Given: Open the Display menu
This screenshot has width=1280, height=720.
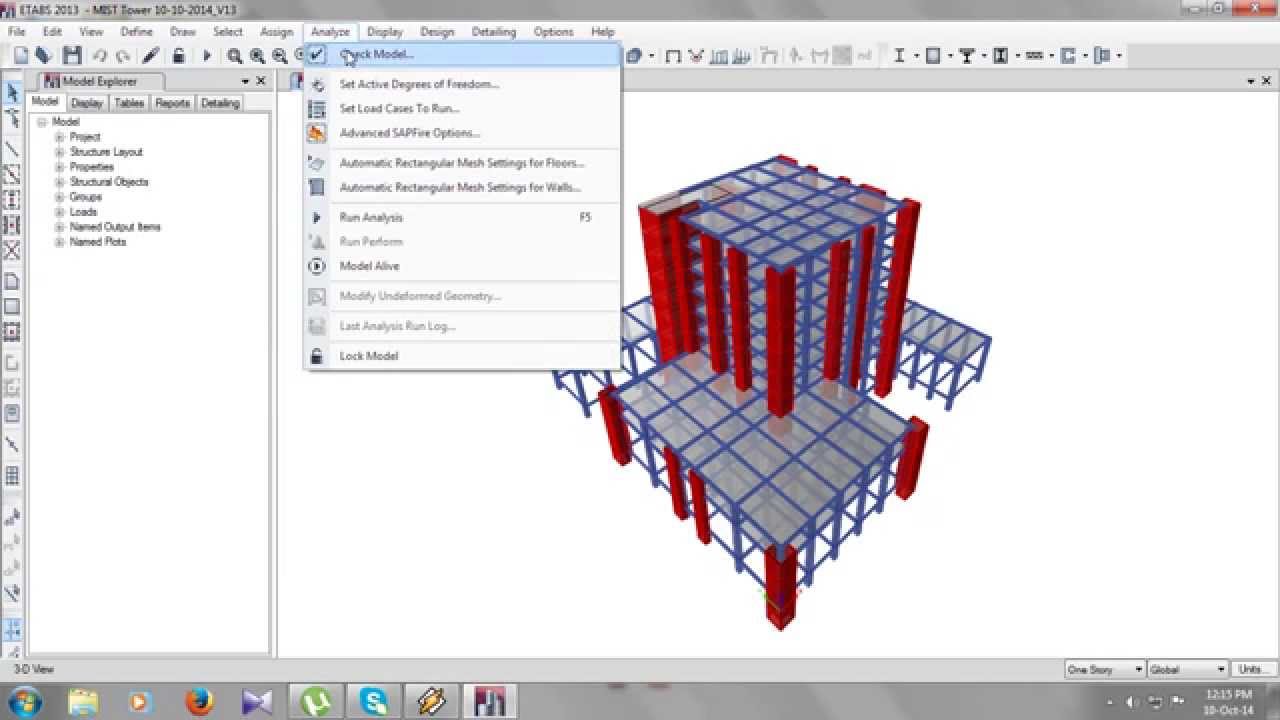Looking at the screenshot, I should 384,32.
